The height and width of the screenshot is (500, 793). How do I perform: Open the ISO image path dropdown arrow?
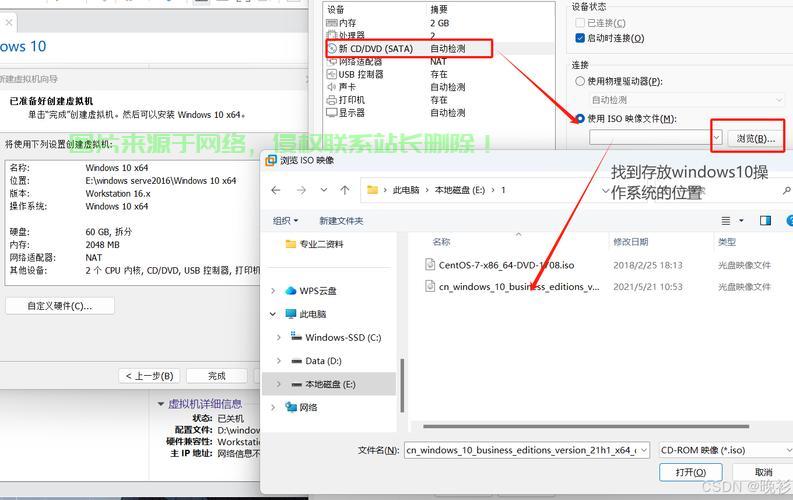717,137
